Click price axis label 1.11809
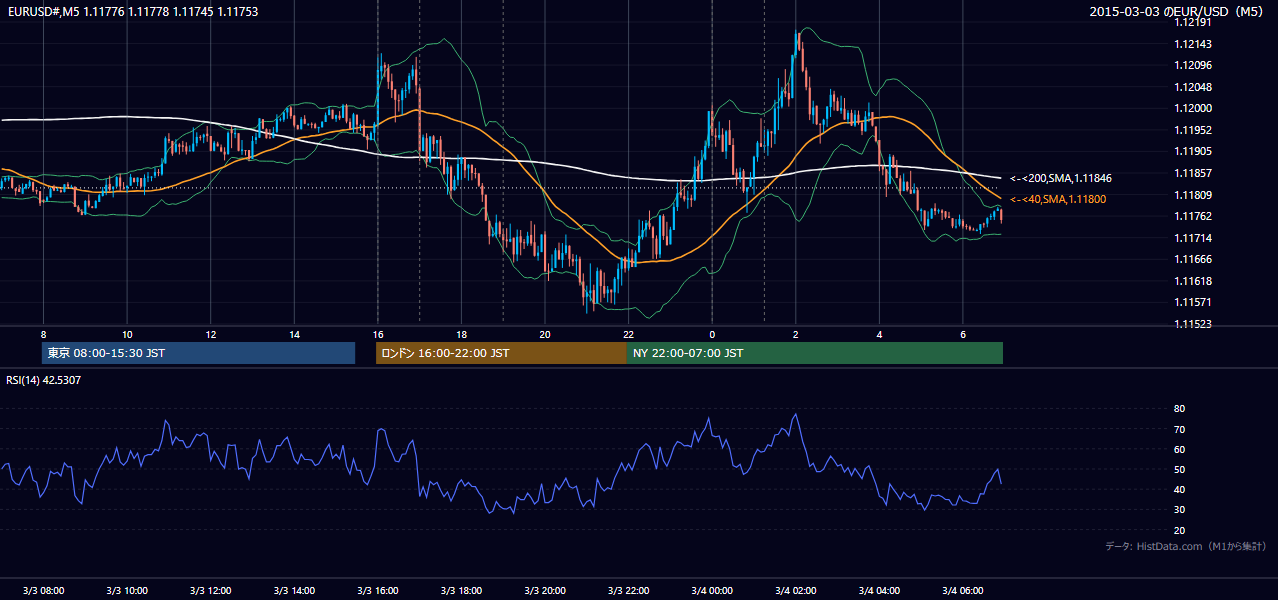The width and height of the screenshot is (1278, 600). coord(1194,195)
